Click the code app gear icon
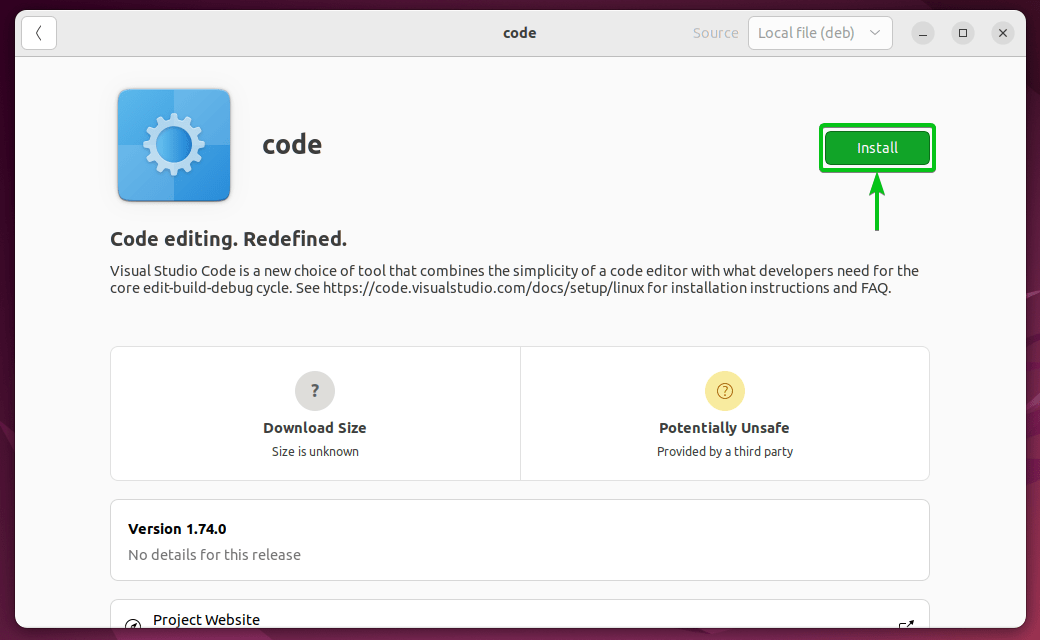 (x=174, y=145)
